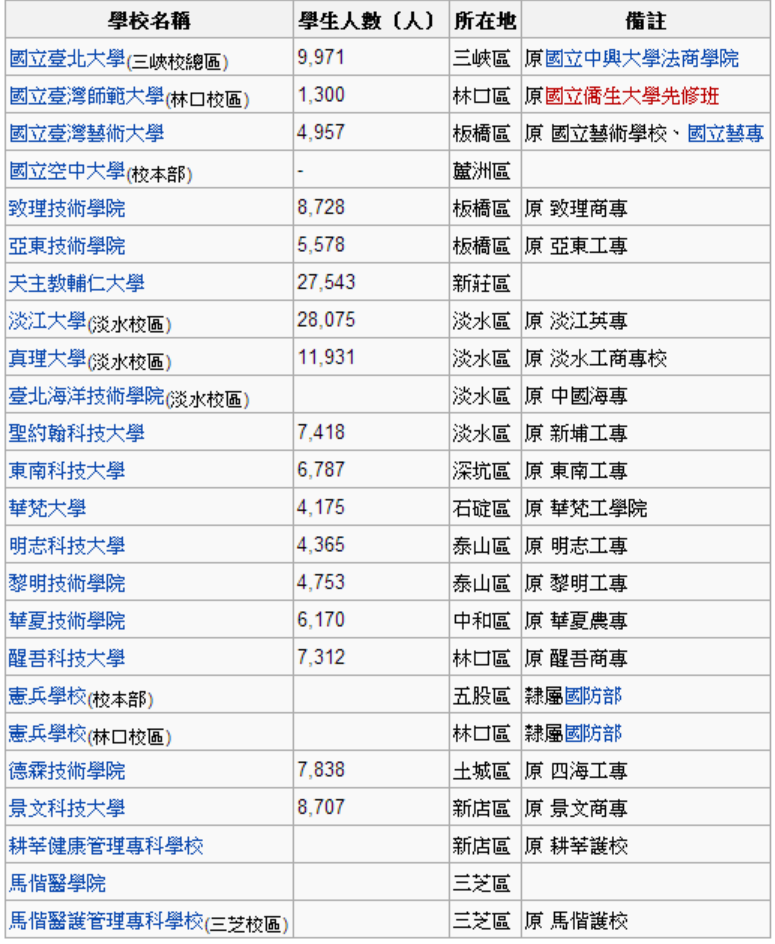Open 國防部 link in 五股區 row
The image size is (775, 944).
(593, 695)
